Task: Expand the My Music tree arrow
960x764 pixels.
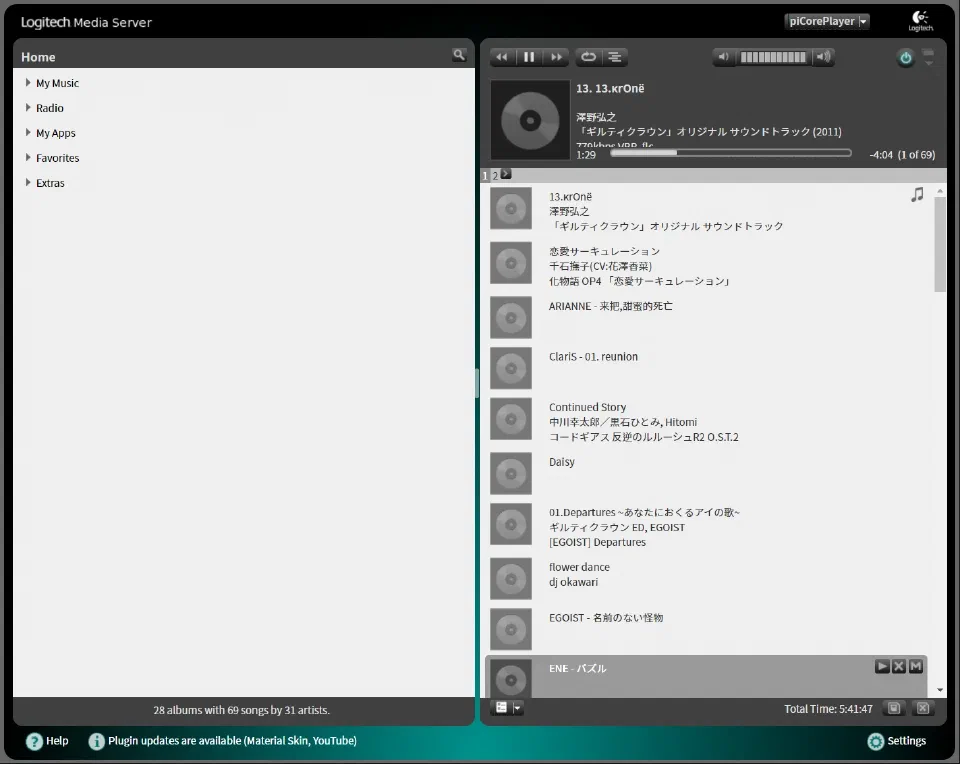Action: tap(28, 83)
